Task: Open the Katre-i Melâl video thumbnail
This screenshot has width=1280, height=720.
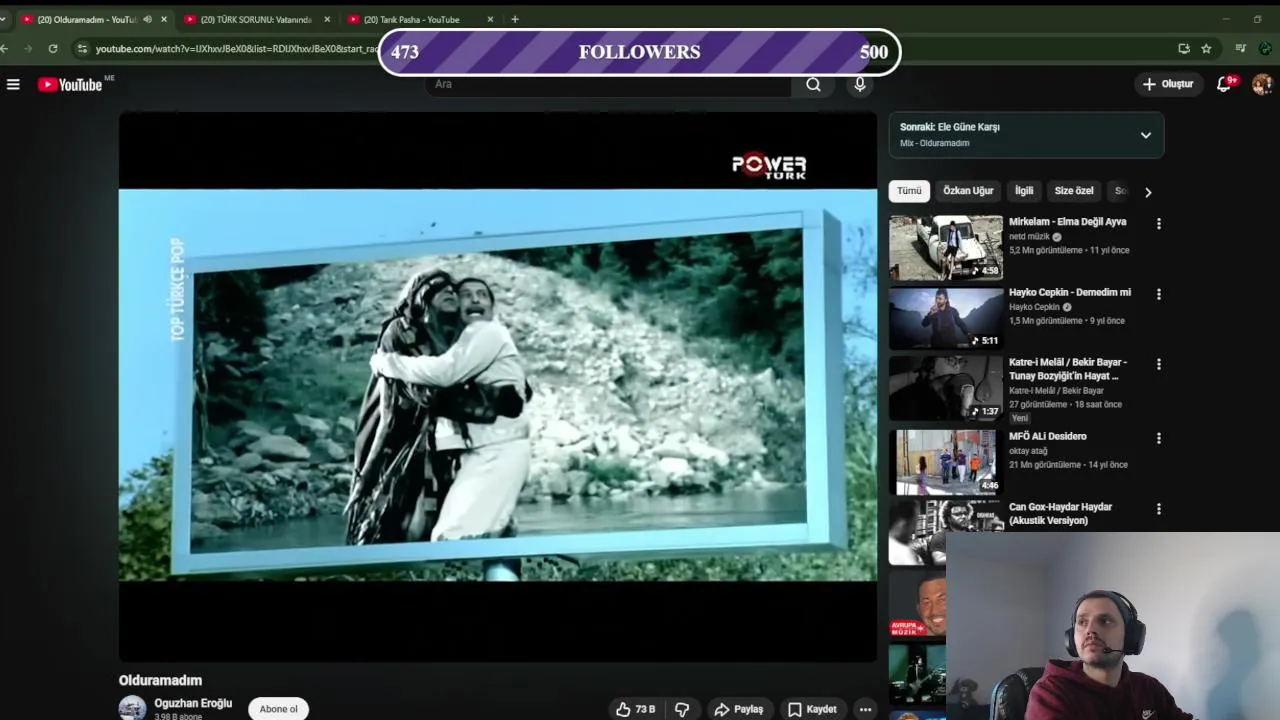Action: [946, 388]
